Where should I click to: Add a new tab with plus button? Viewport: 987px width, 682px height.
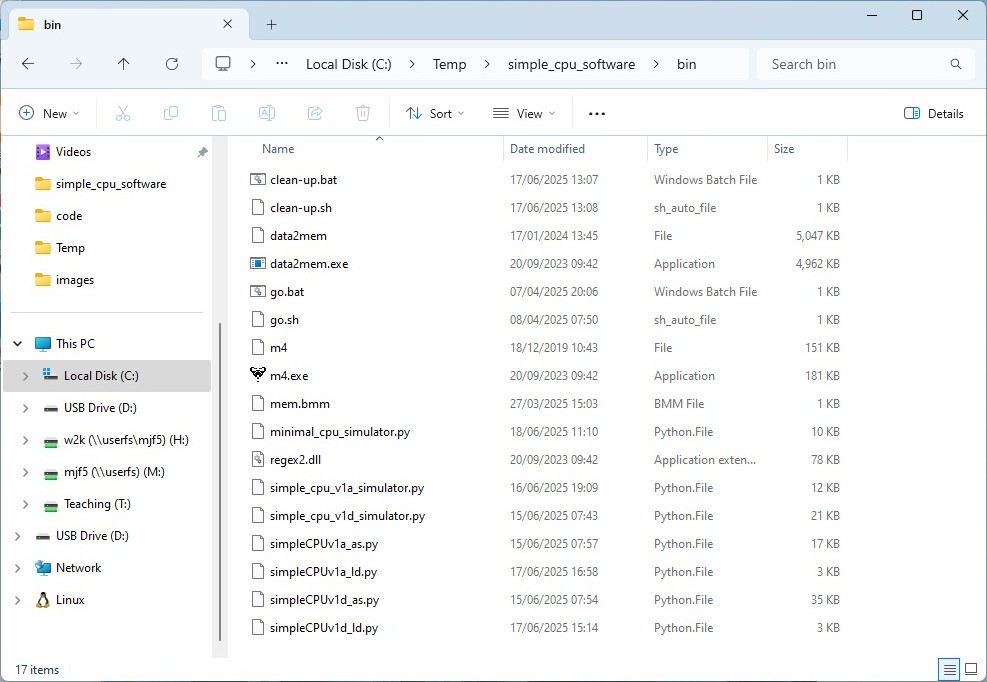click(x=271, y=24)
